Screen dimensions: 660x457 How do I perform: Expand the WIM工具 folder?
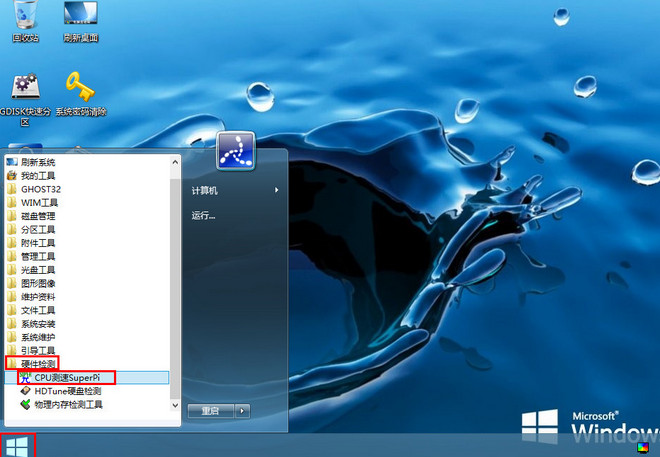click(x=39, y=202)
